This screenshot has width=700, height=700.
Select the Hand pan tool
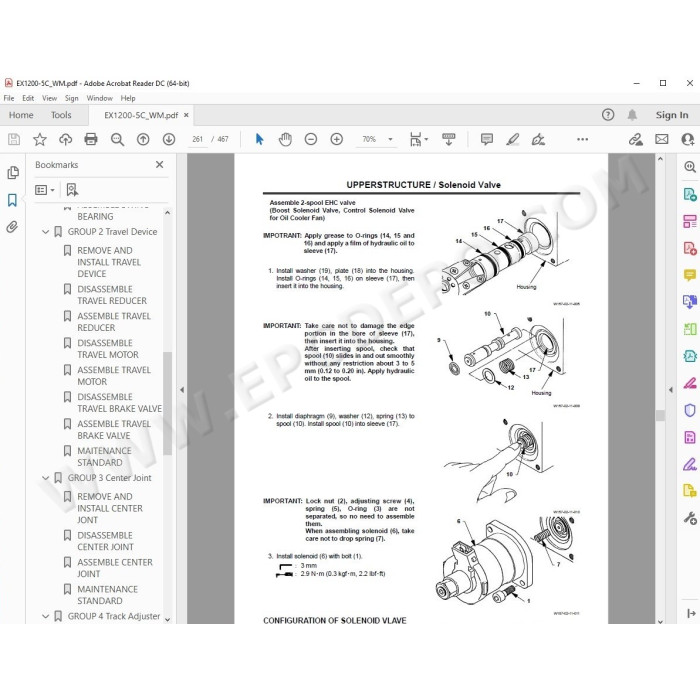[285, 140]
